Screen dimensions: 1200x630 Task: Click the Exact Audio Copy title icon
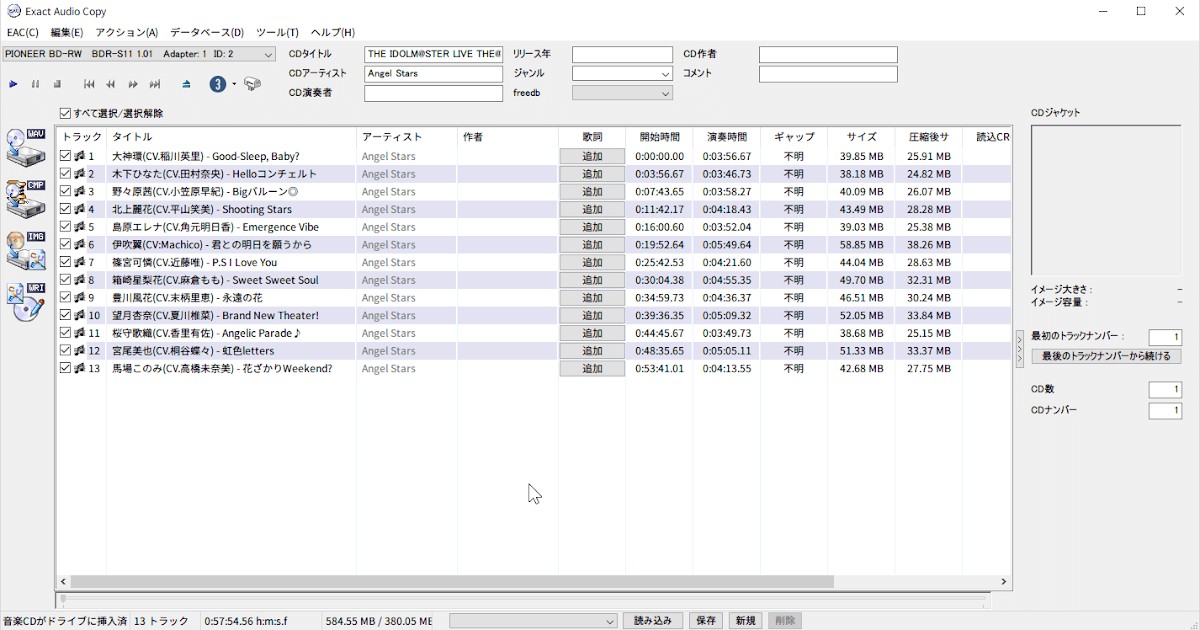tap(14, 12)
